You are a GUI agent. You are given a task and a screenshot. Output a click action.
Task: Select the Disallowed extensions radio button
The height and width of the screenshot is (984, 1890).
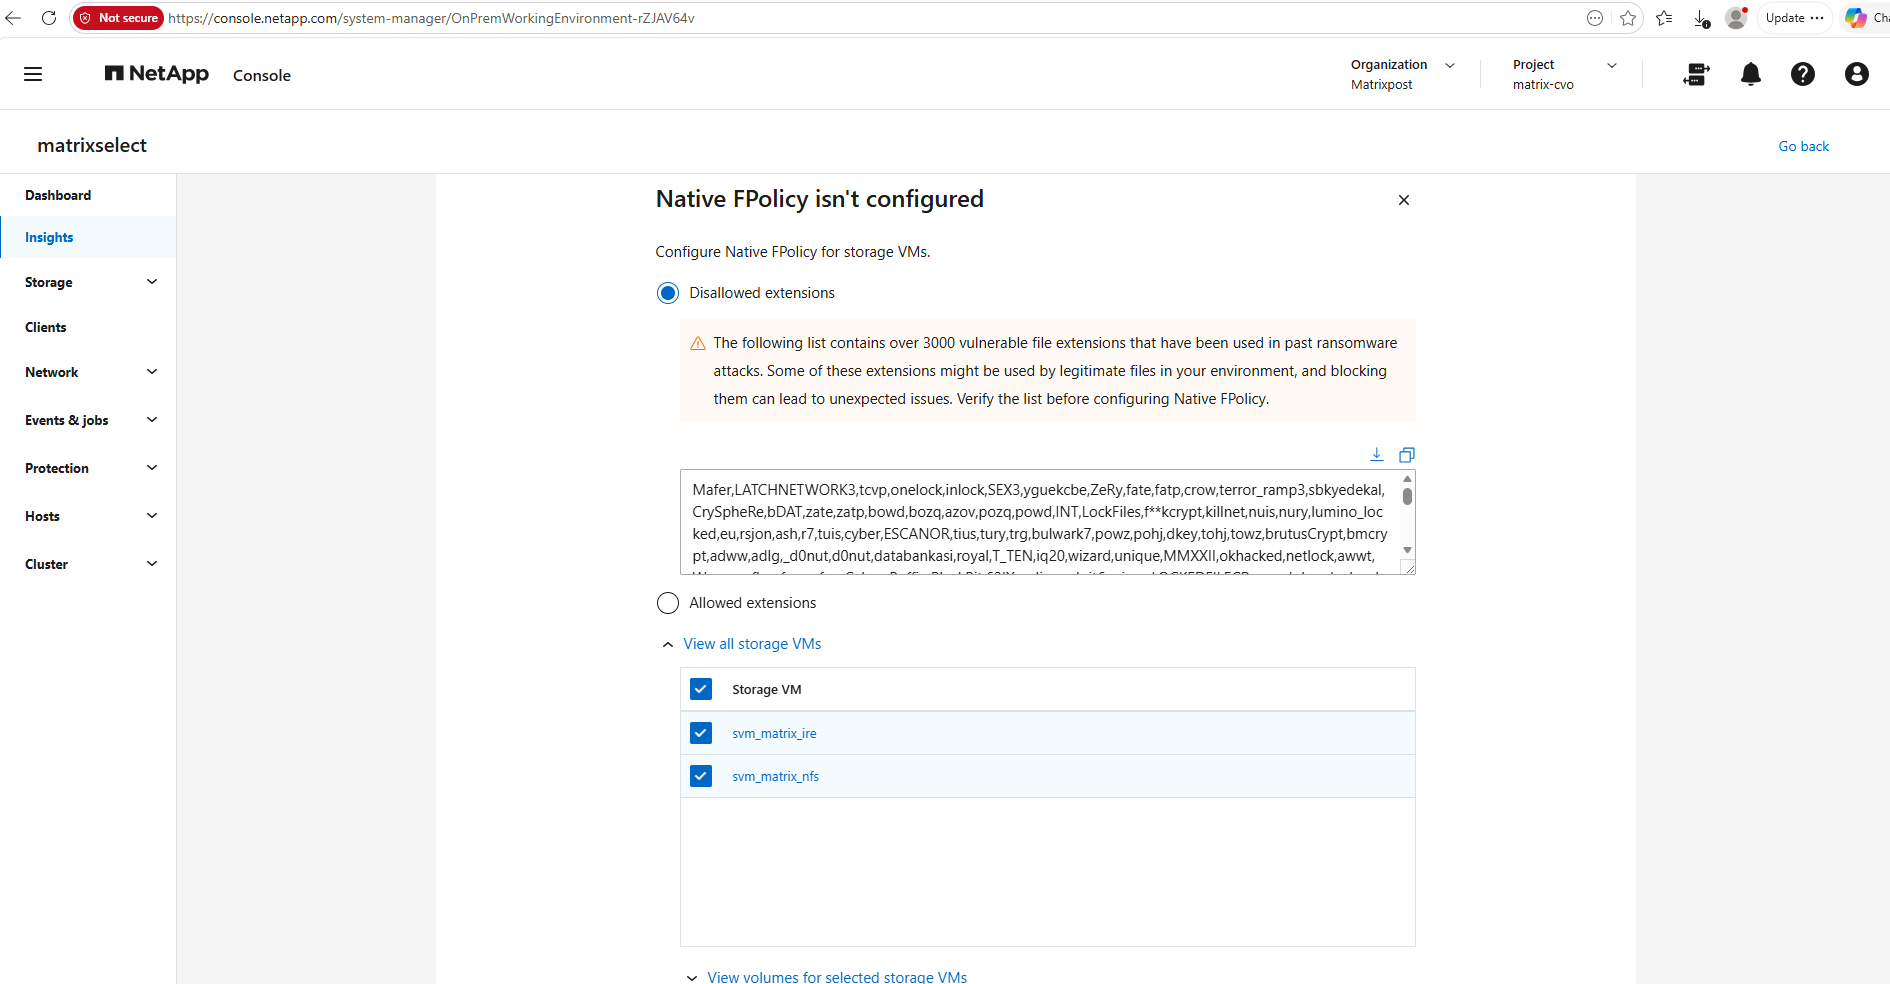click(x=668, y=293)
